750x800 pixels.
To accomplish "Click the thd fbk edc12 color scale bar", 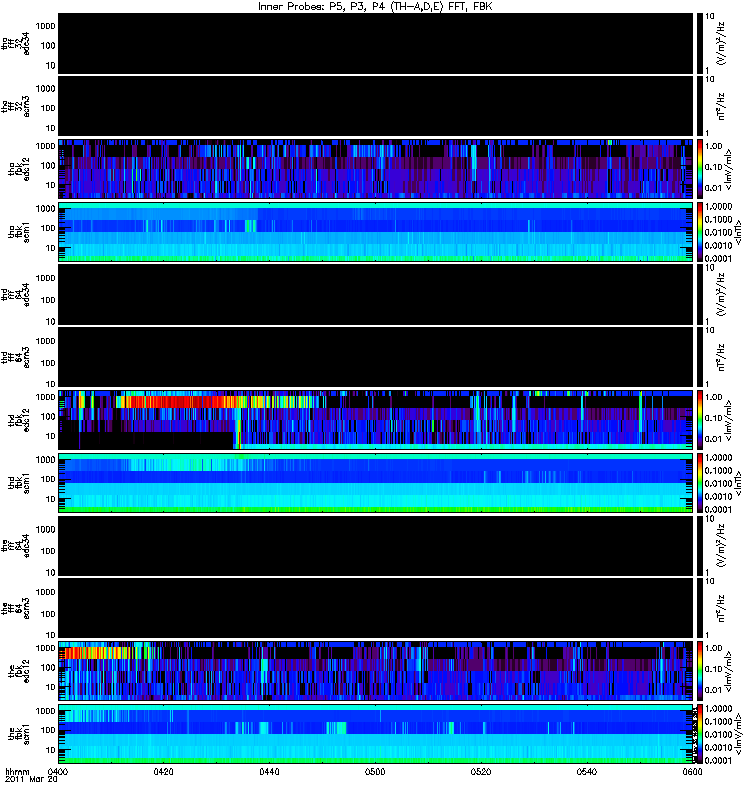I will pos(701,420).
